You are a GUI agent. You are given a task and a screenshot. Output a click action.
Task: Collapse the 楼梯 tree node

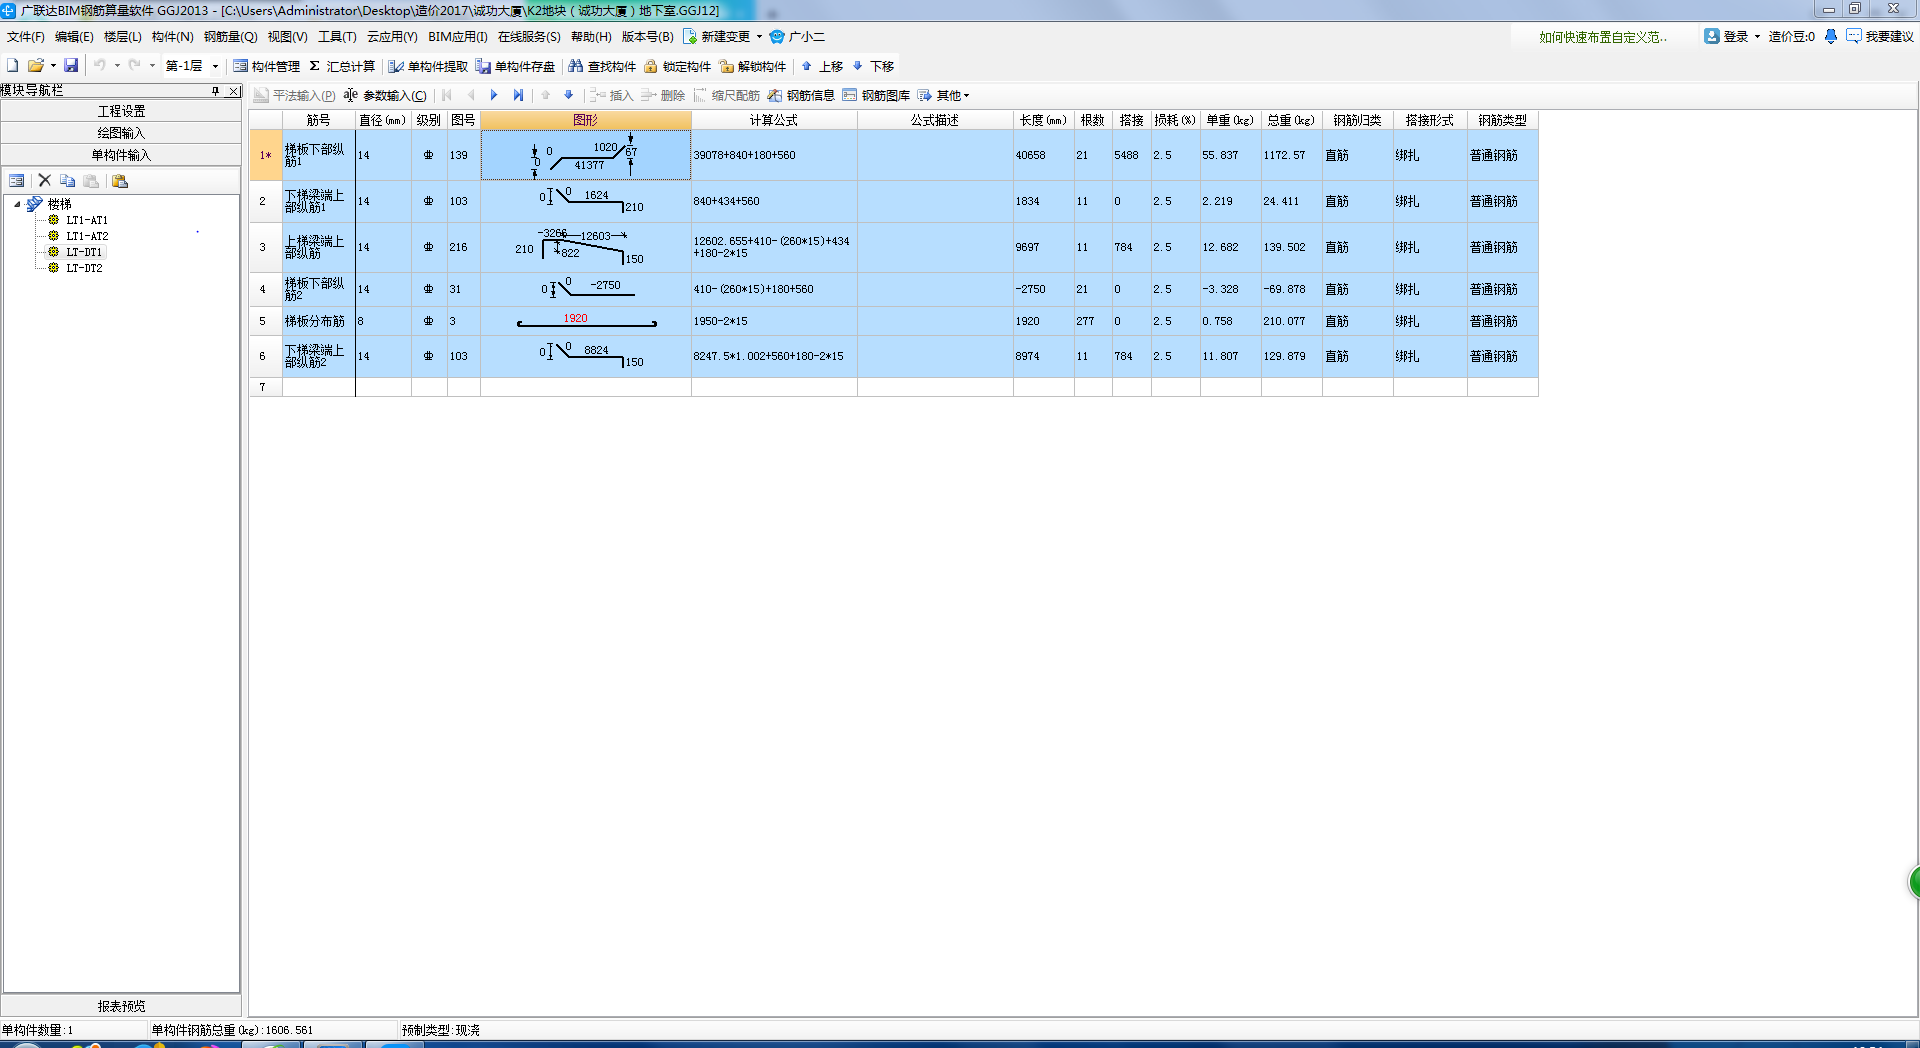(x=17, y=204)
